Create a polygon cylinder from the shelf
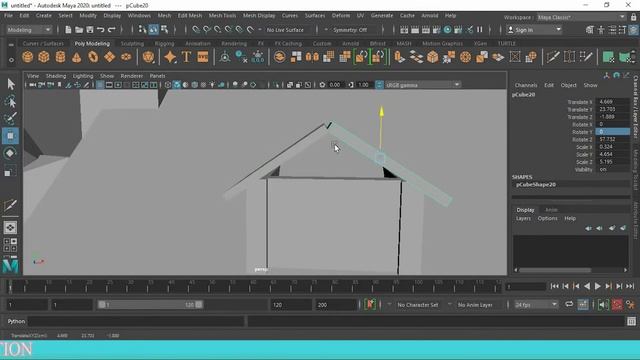 pyautogui.click(x=60, y=57)
